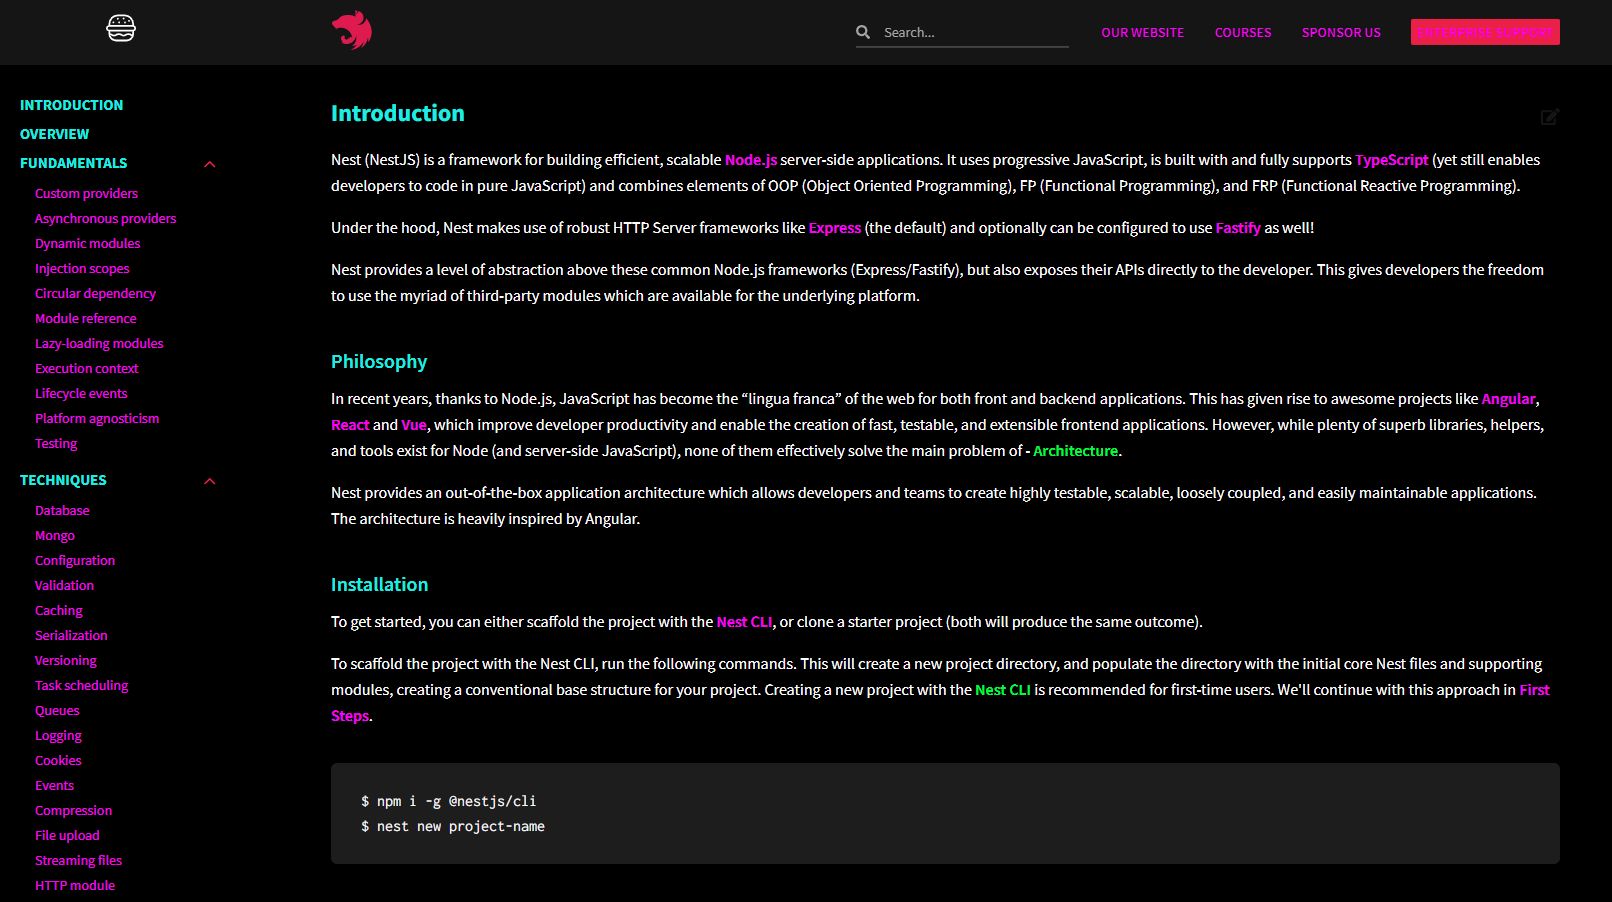This screenshot has height=902, width=1612.
Task: Open Custom providers page
Action: click(86, 193)
